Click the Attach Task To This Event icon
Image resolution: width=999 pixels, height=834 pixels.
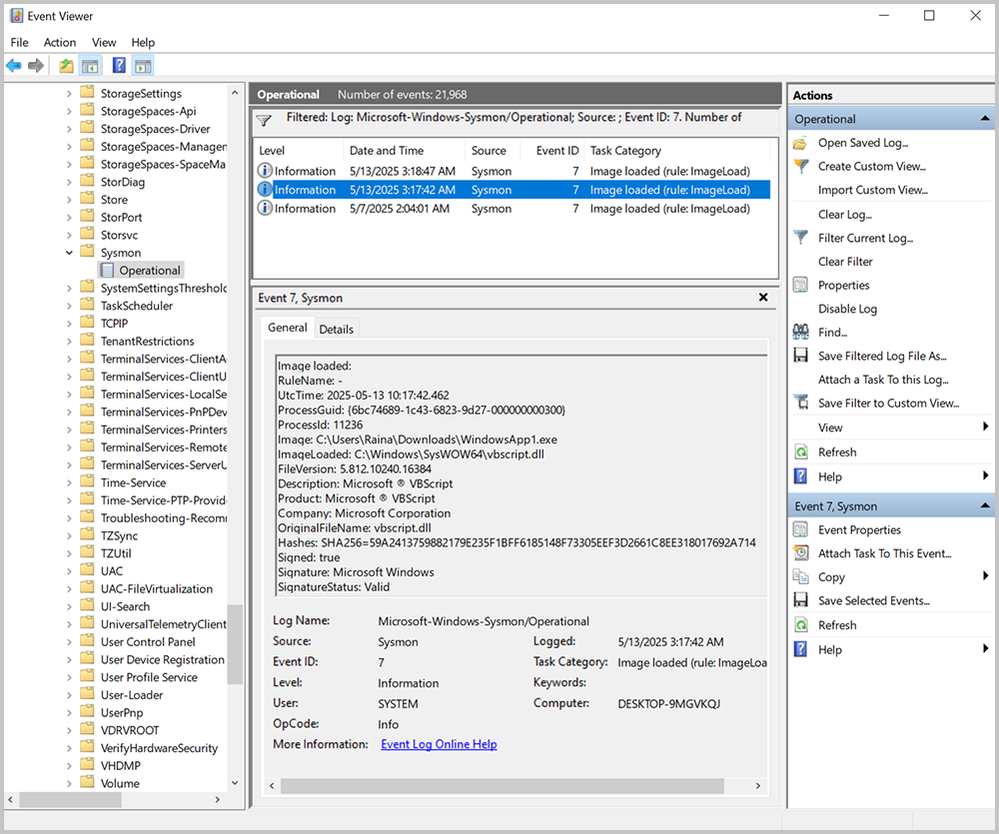(x=801, y=553)
